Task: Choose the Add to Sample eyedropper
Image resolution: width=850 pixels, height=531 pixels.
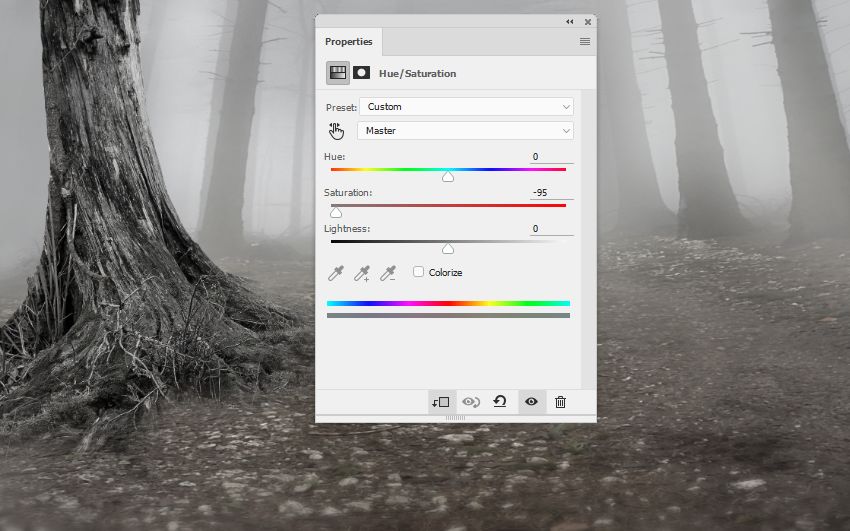Action: (x=362, y=273)
